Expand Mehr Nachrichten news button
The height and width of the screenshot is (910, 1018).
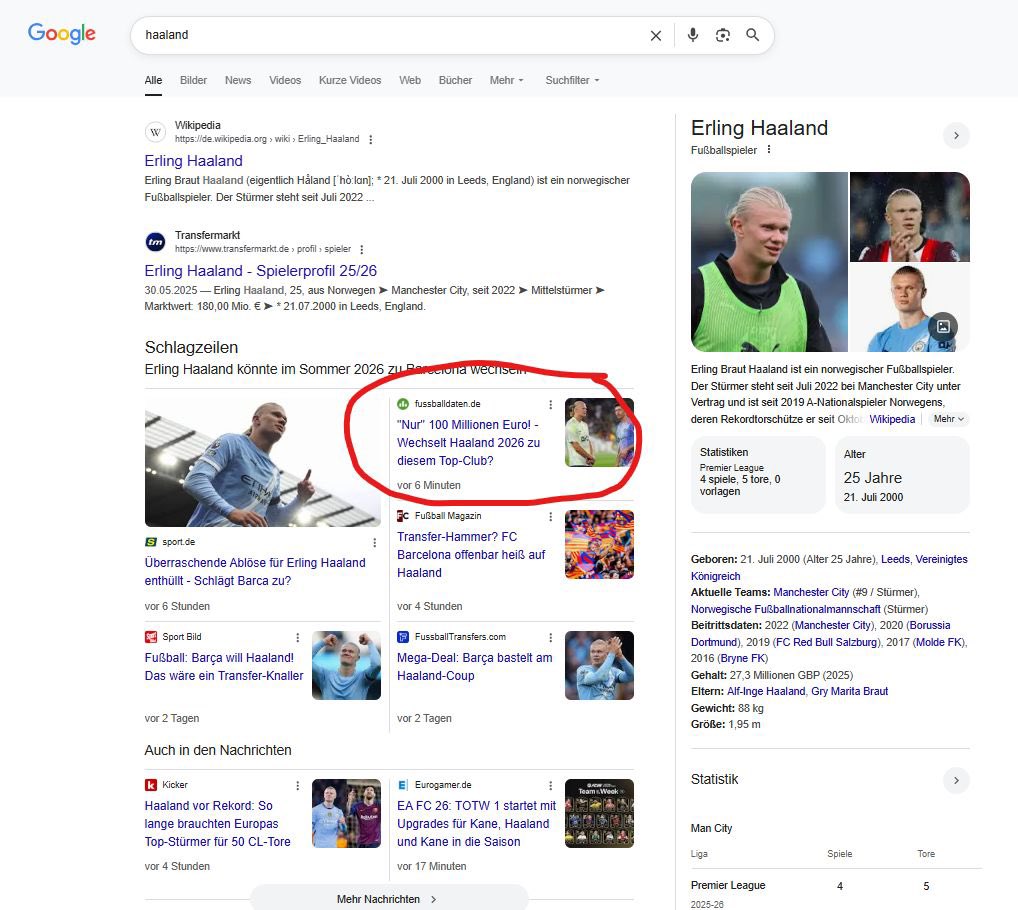pyautogui.click(x=389, y=899)
